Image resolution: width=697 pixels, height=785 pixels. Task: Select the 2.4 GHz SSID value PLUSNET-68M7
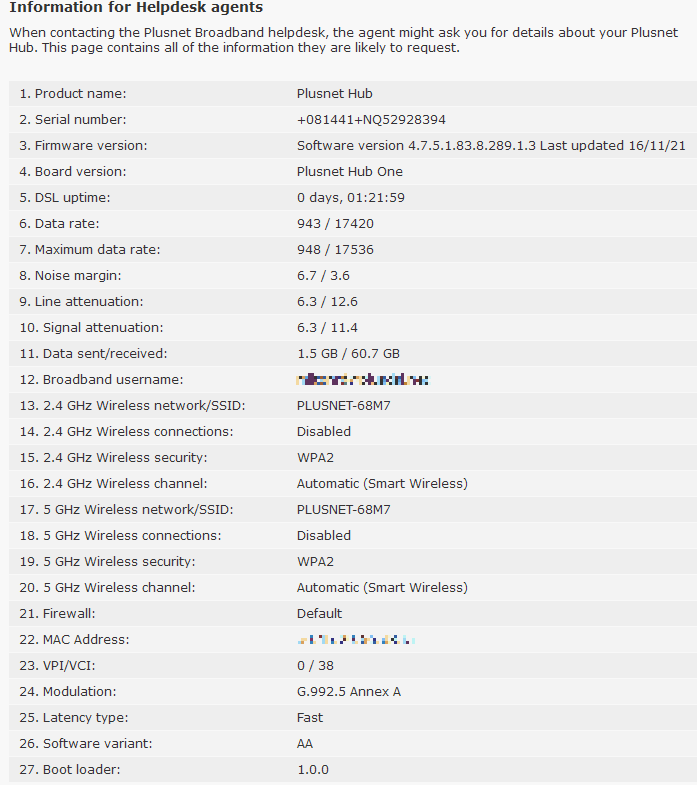(343, 406)
